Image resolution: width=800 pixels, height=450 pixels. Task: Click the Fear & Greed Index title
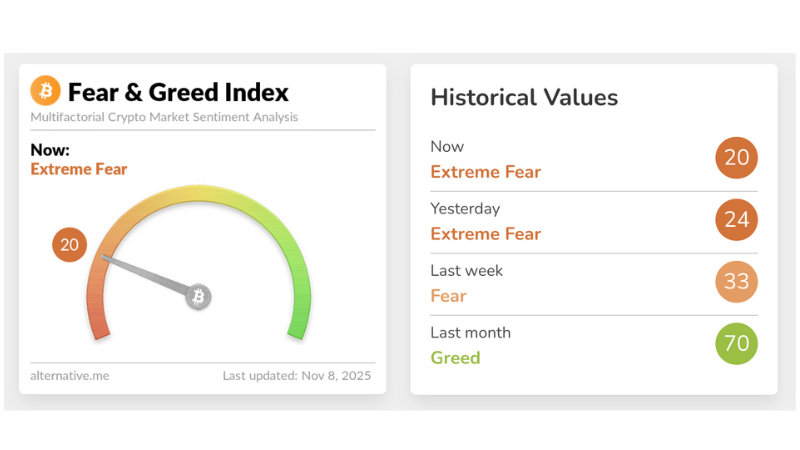(x=178, y=93)
